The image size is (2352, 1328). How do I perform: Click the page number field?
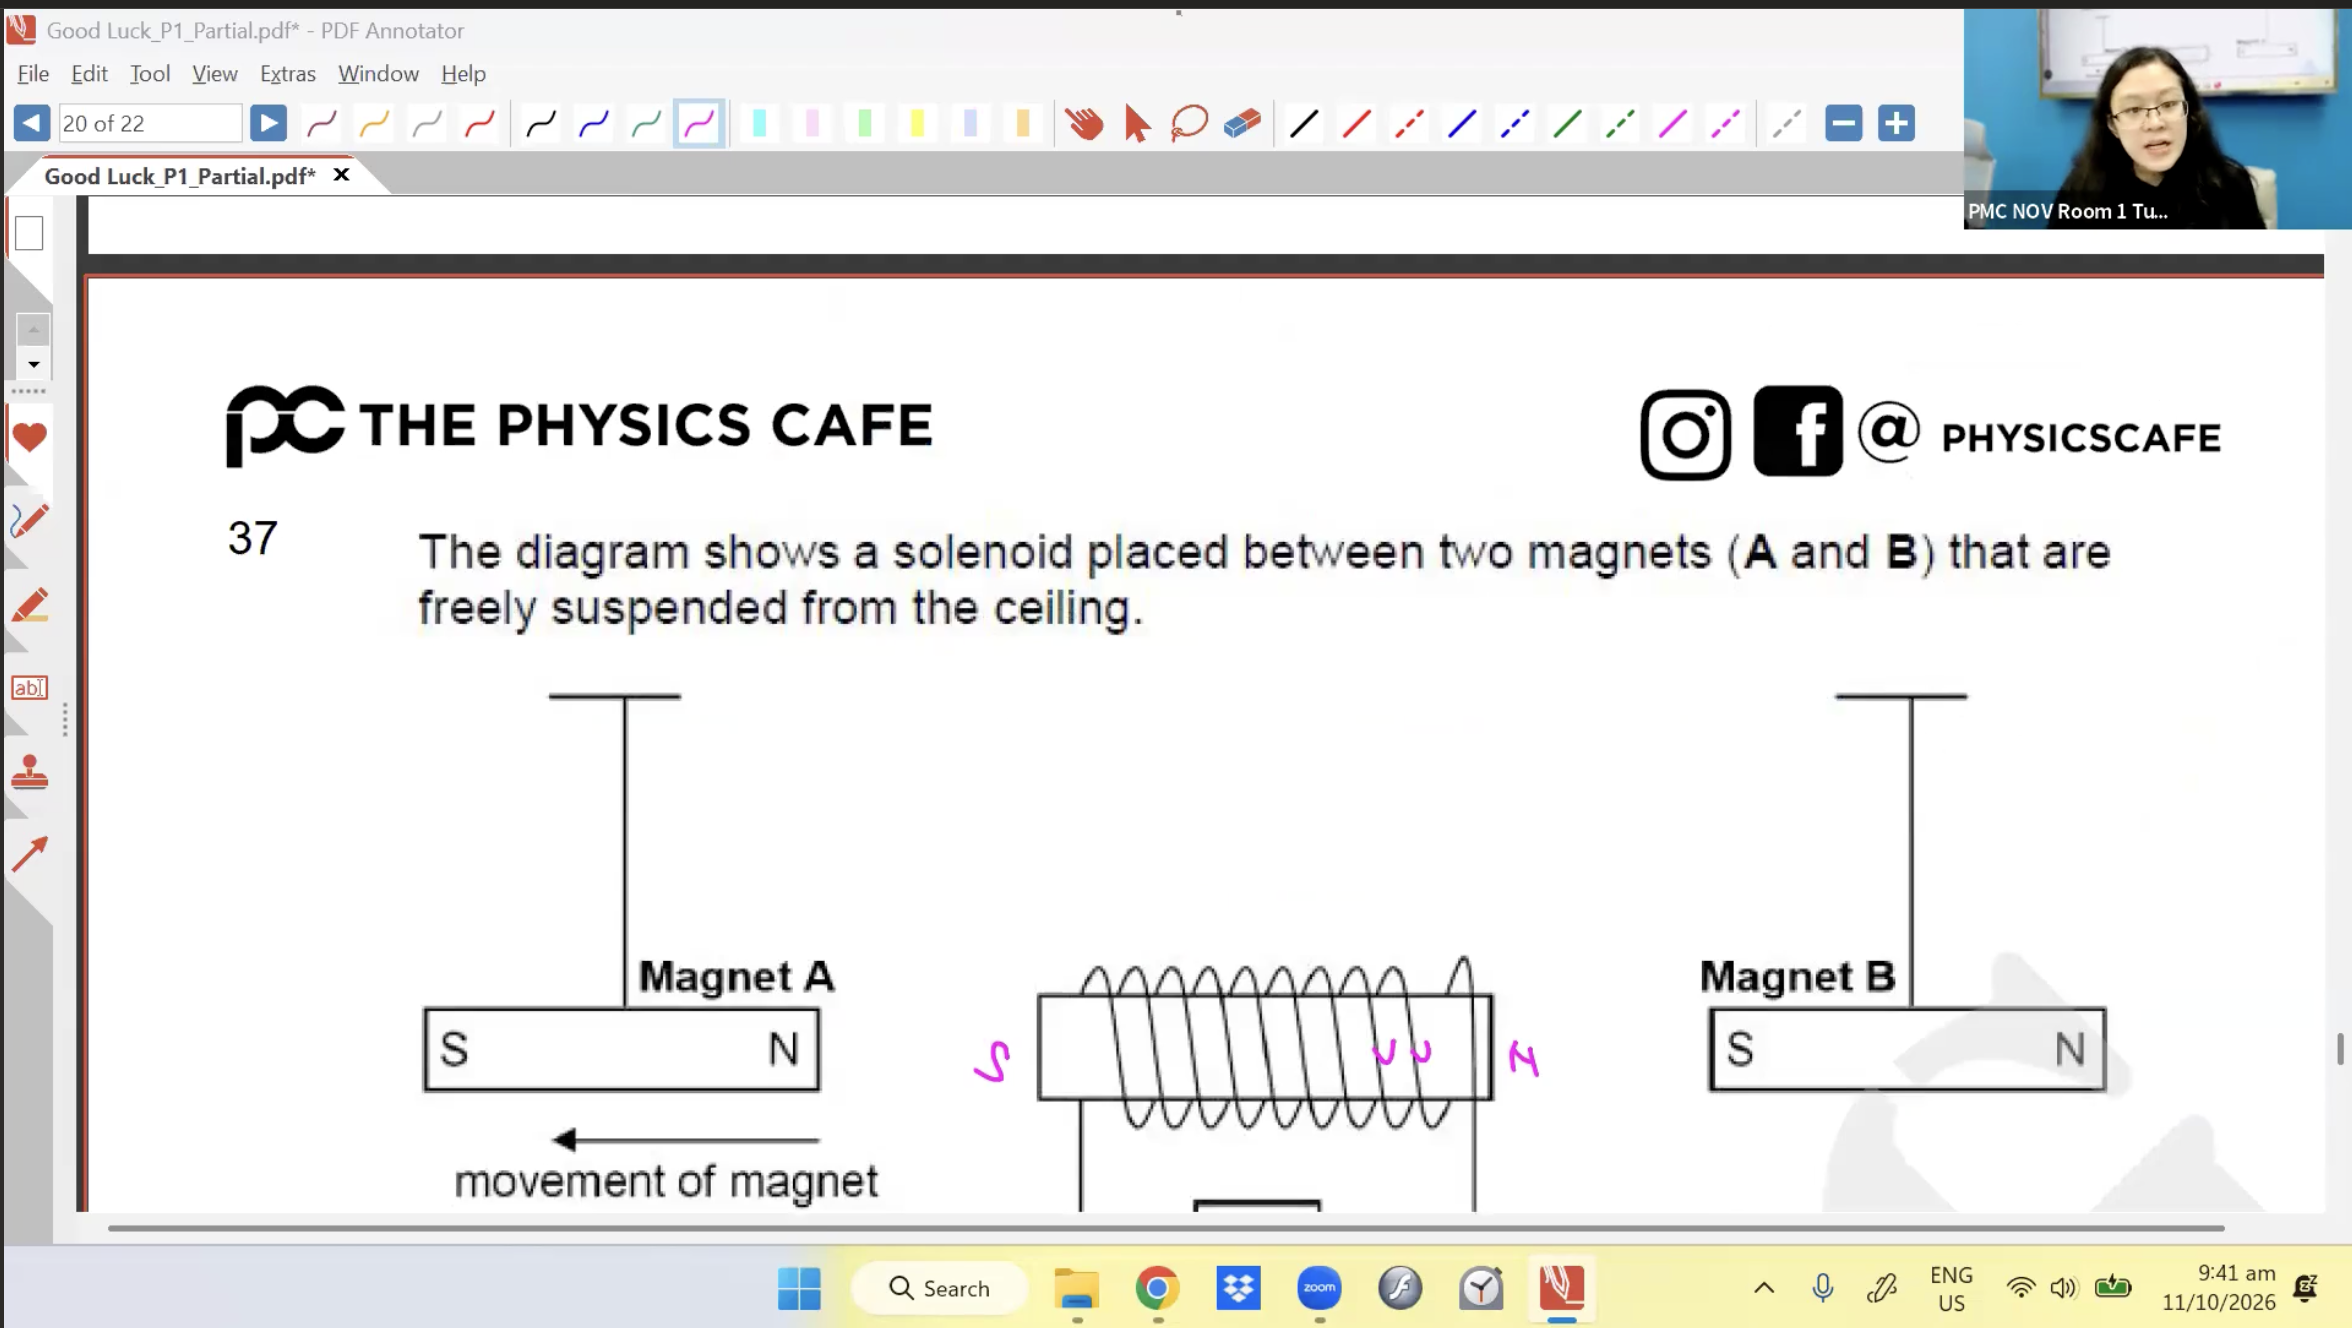point(150,123)
